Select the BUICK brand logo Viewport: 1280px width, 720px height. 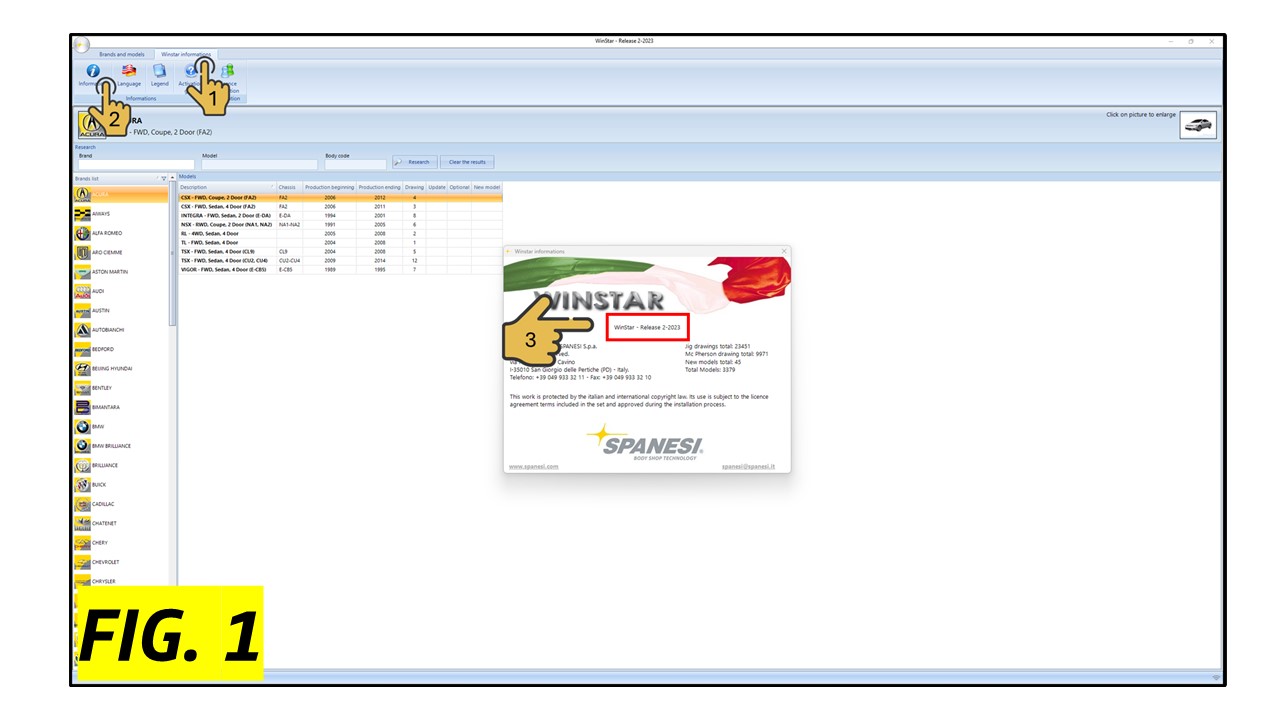pyautogui.click(x=83, y=484)
